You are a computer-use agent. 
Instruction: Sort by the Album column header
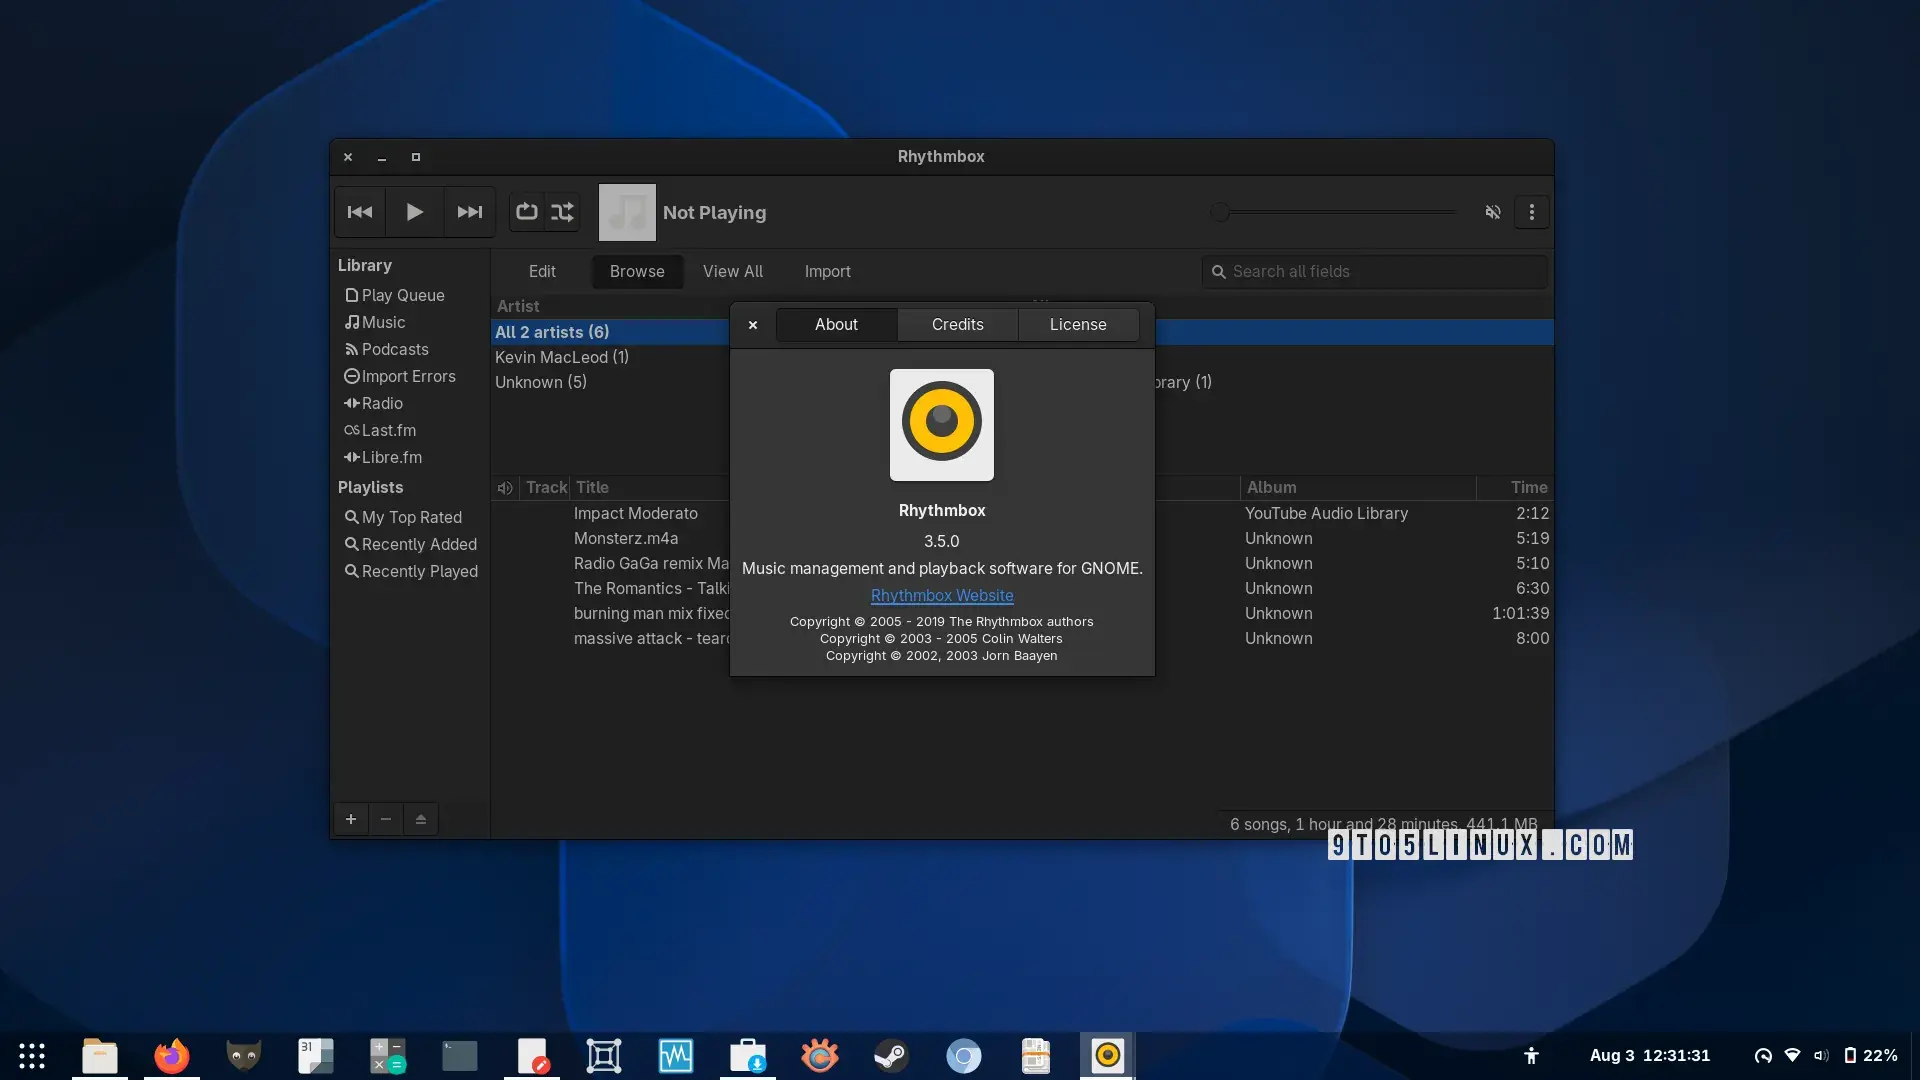tap(1358, 487)
